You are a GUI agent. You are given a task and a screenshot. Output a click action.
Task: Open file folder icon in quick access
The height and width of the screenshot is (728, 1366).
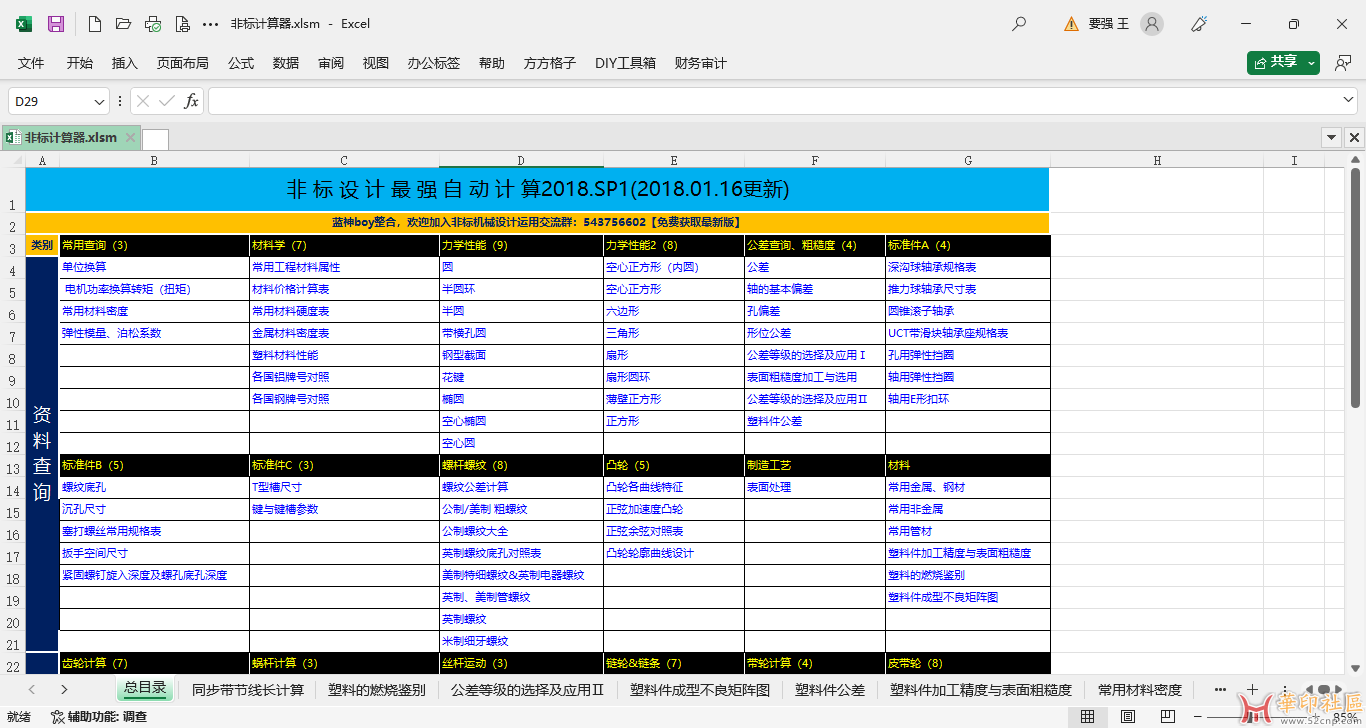[124, 23]
